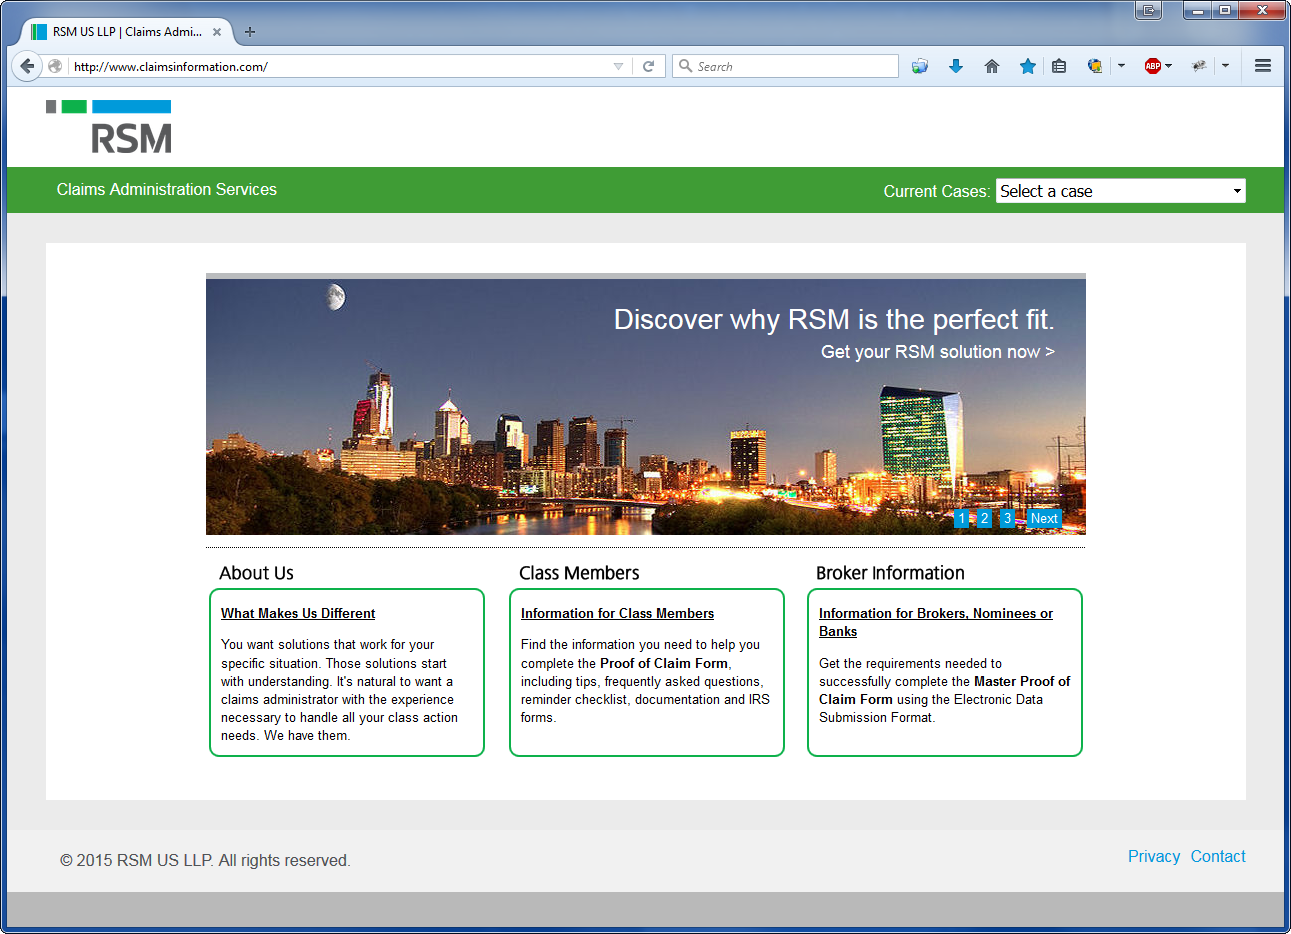Screen dimensions: 1291x934
Task: Open the Downloads arrow icon
Action: pyautogui.click(x=956, y=66)
